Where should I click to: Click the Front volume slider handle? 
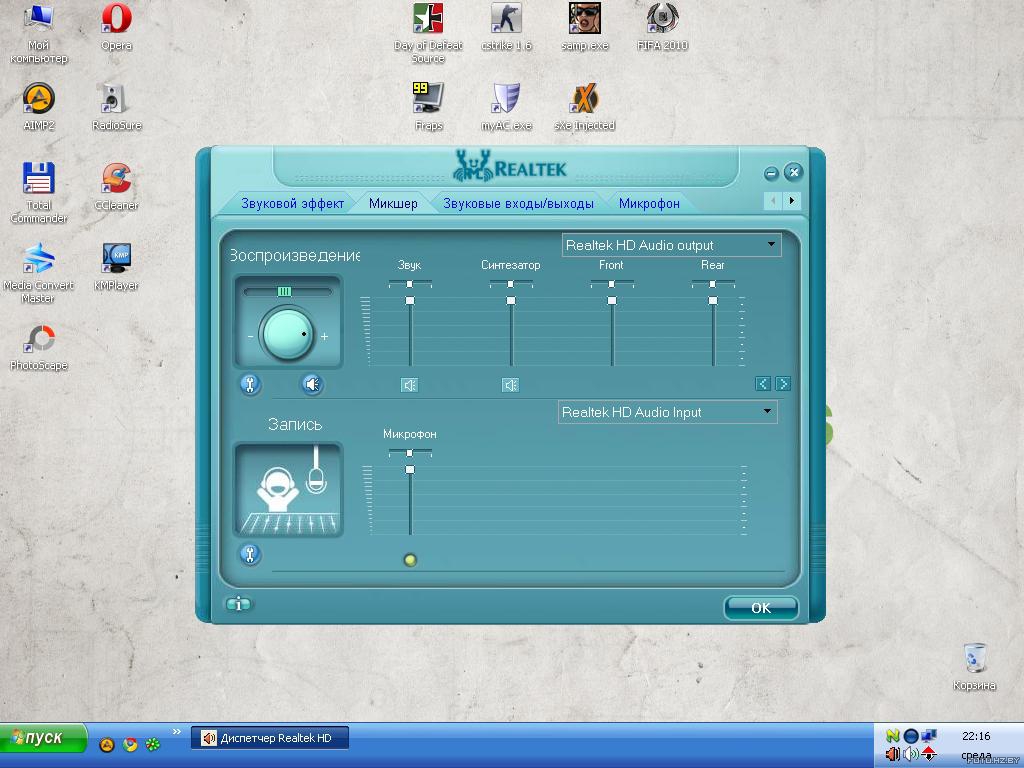click(x=612, y=300)
